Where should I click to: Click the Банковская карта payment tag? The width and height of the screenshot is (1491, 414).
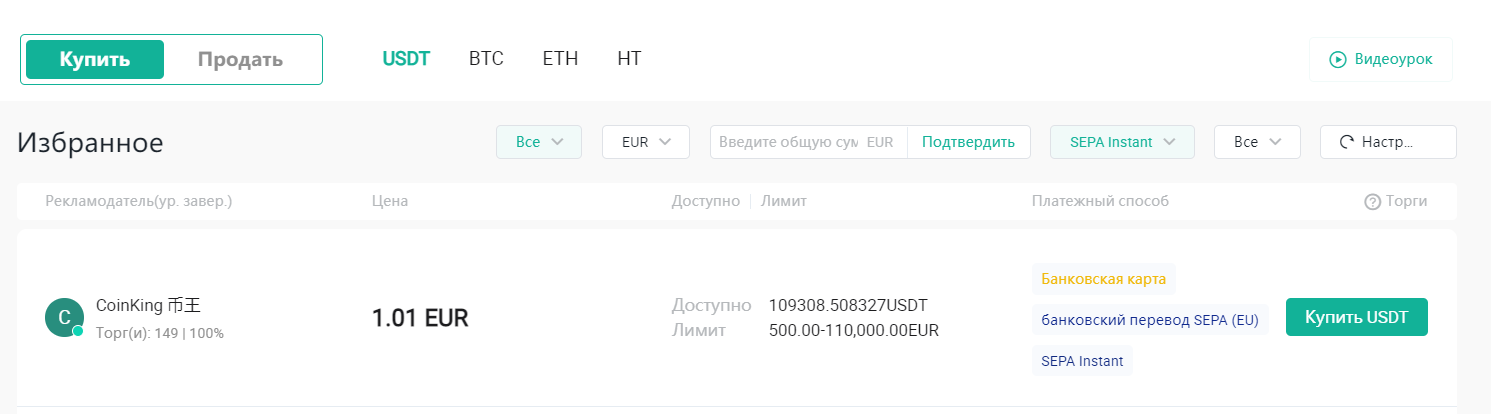pyautogui.click(x=1104, y=278)
